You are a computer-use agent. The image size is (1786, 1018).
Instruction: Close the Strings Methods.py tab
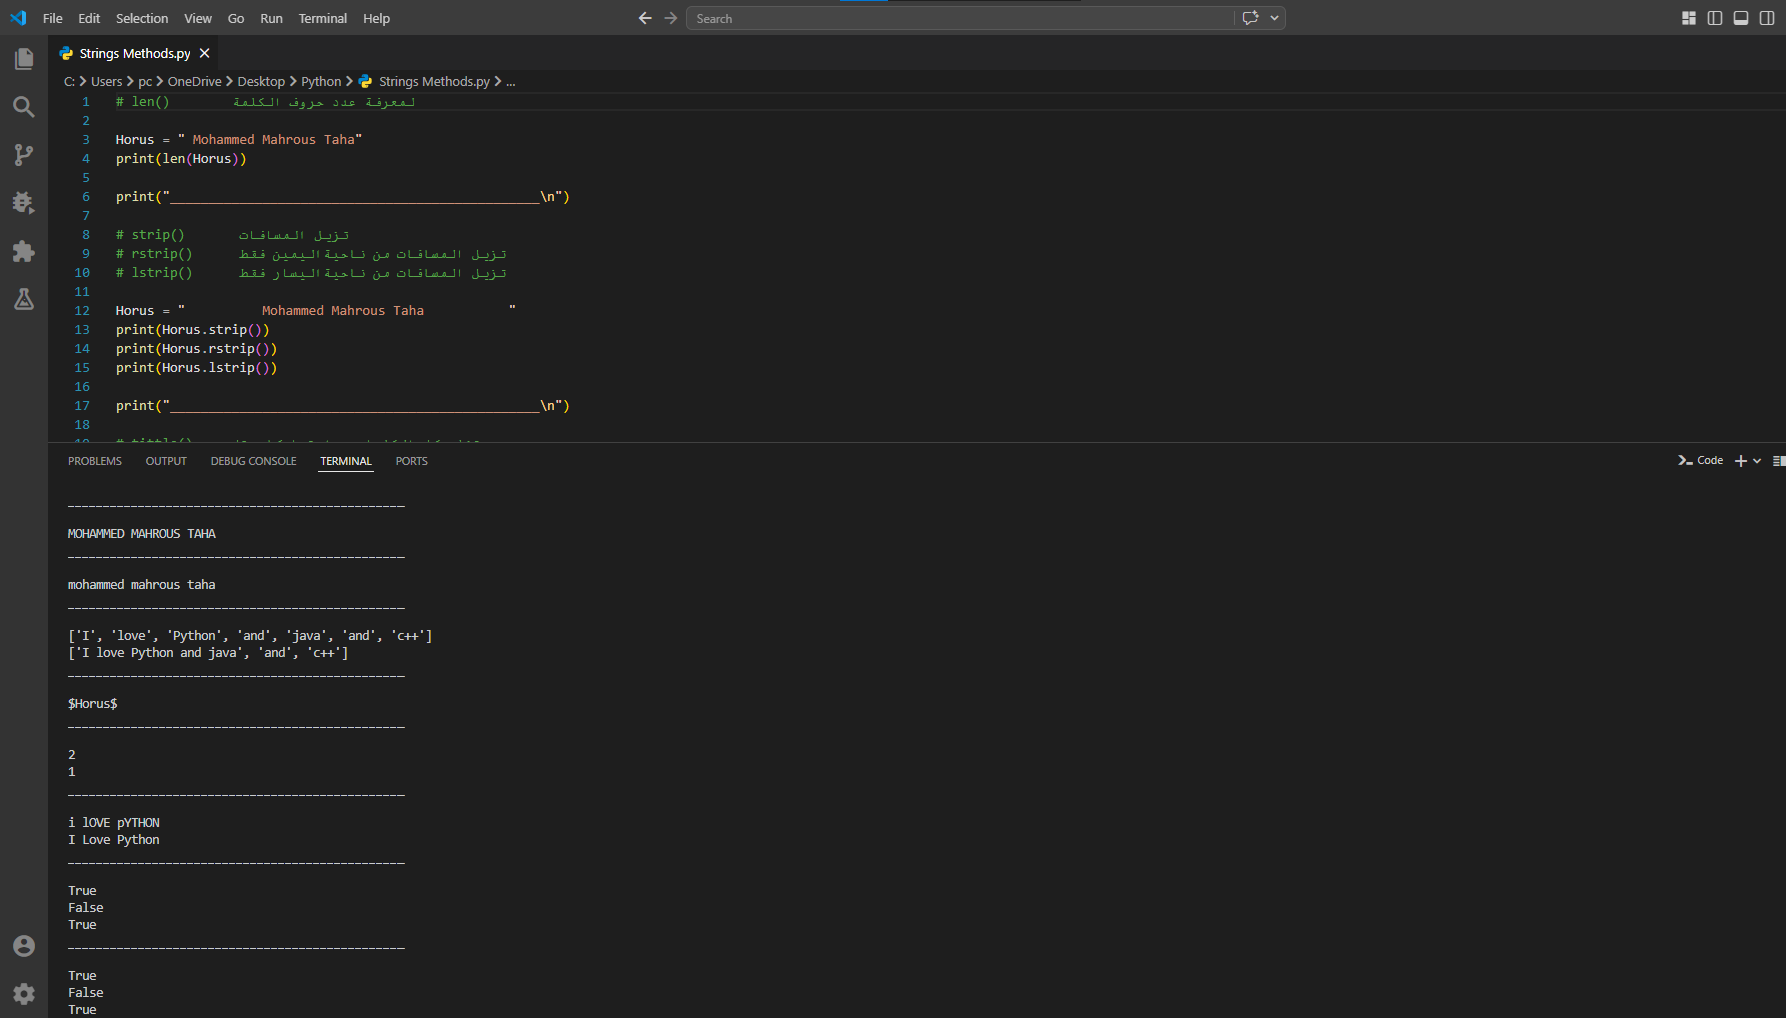coord(205,53)
